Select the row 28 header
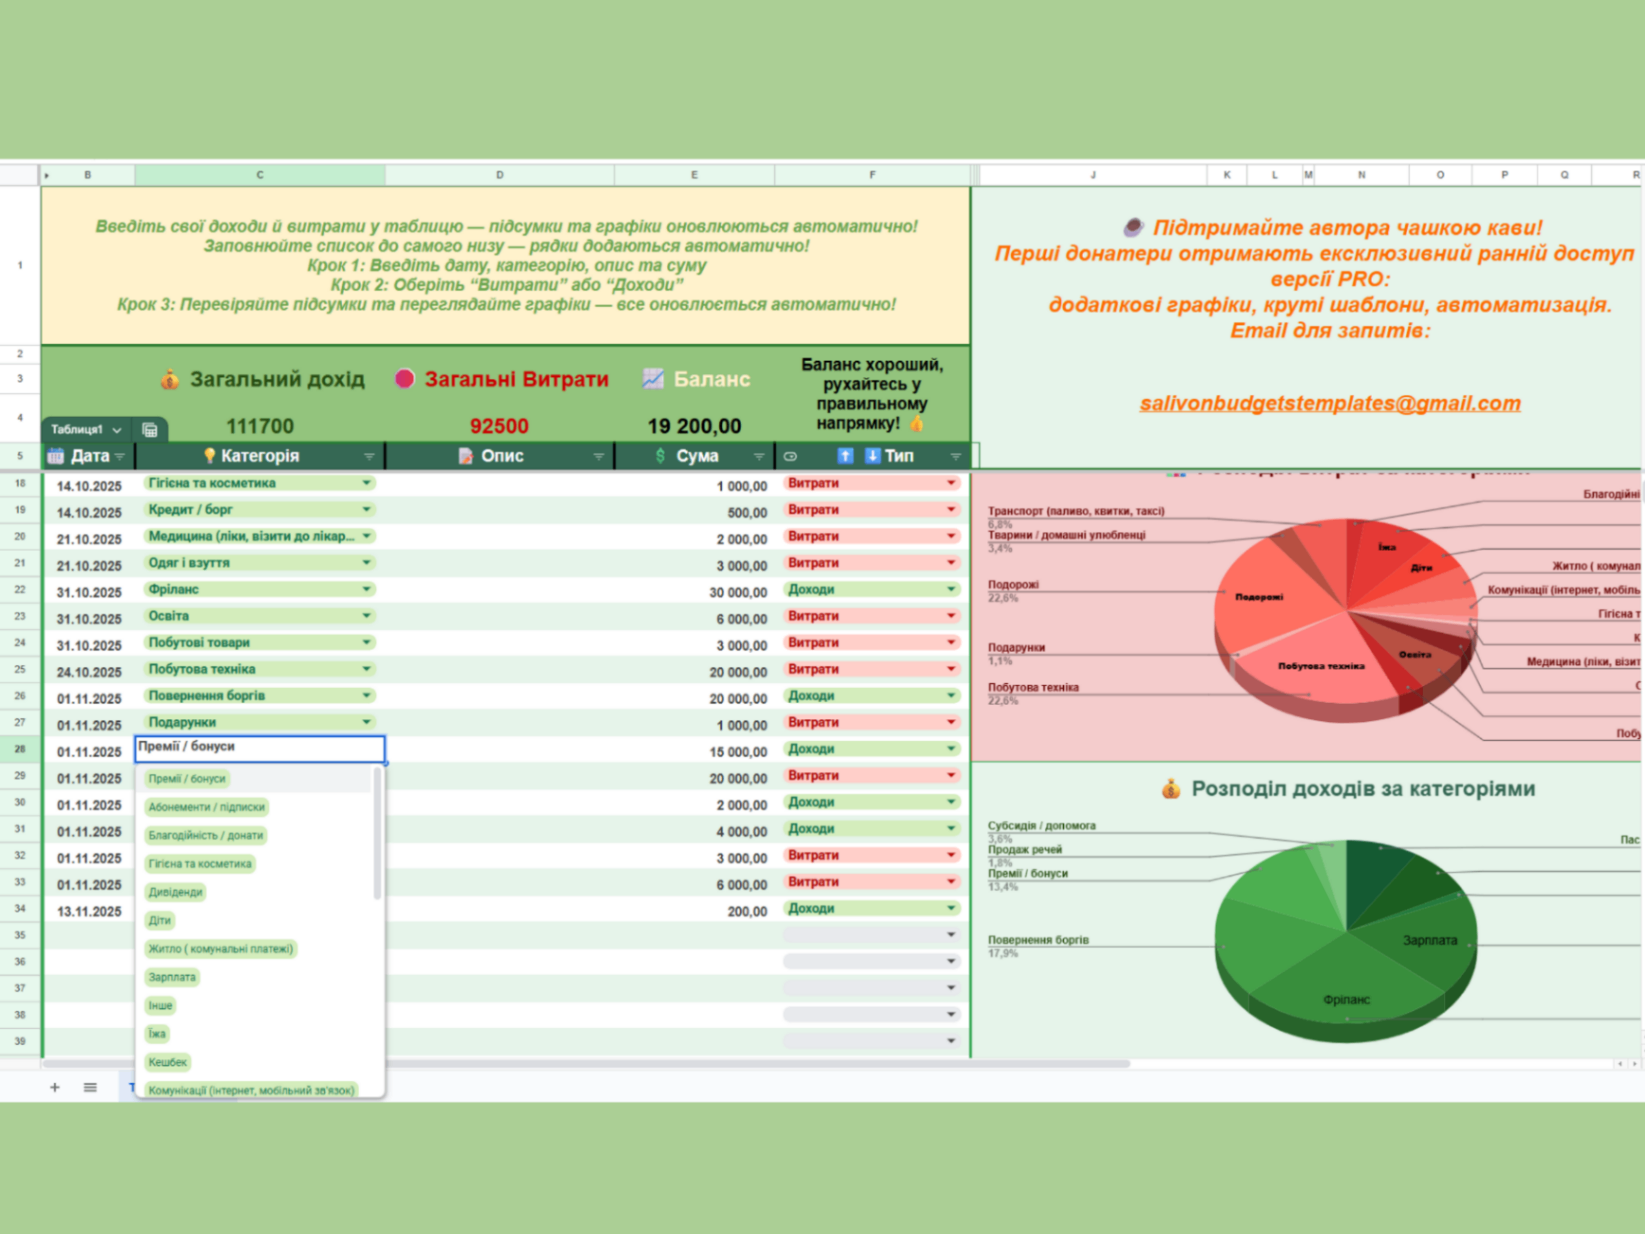 (x=20, y=749)
